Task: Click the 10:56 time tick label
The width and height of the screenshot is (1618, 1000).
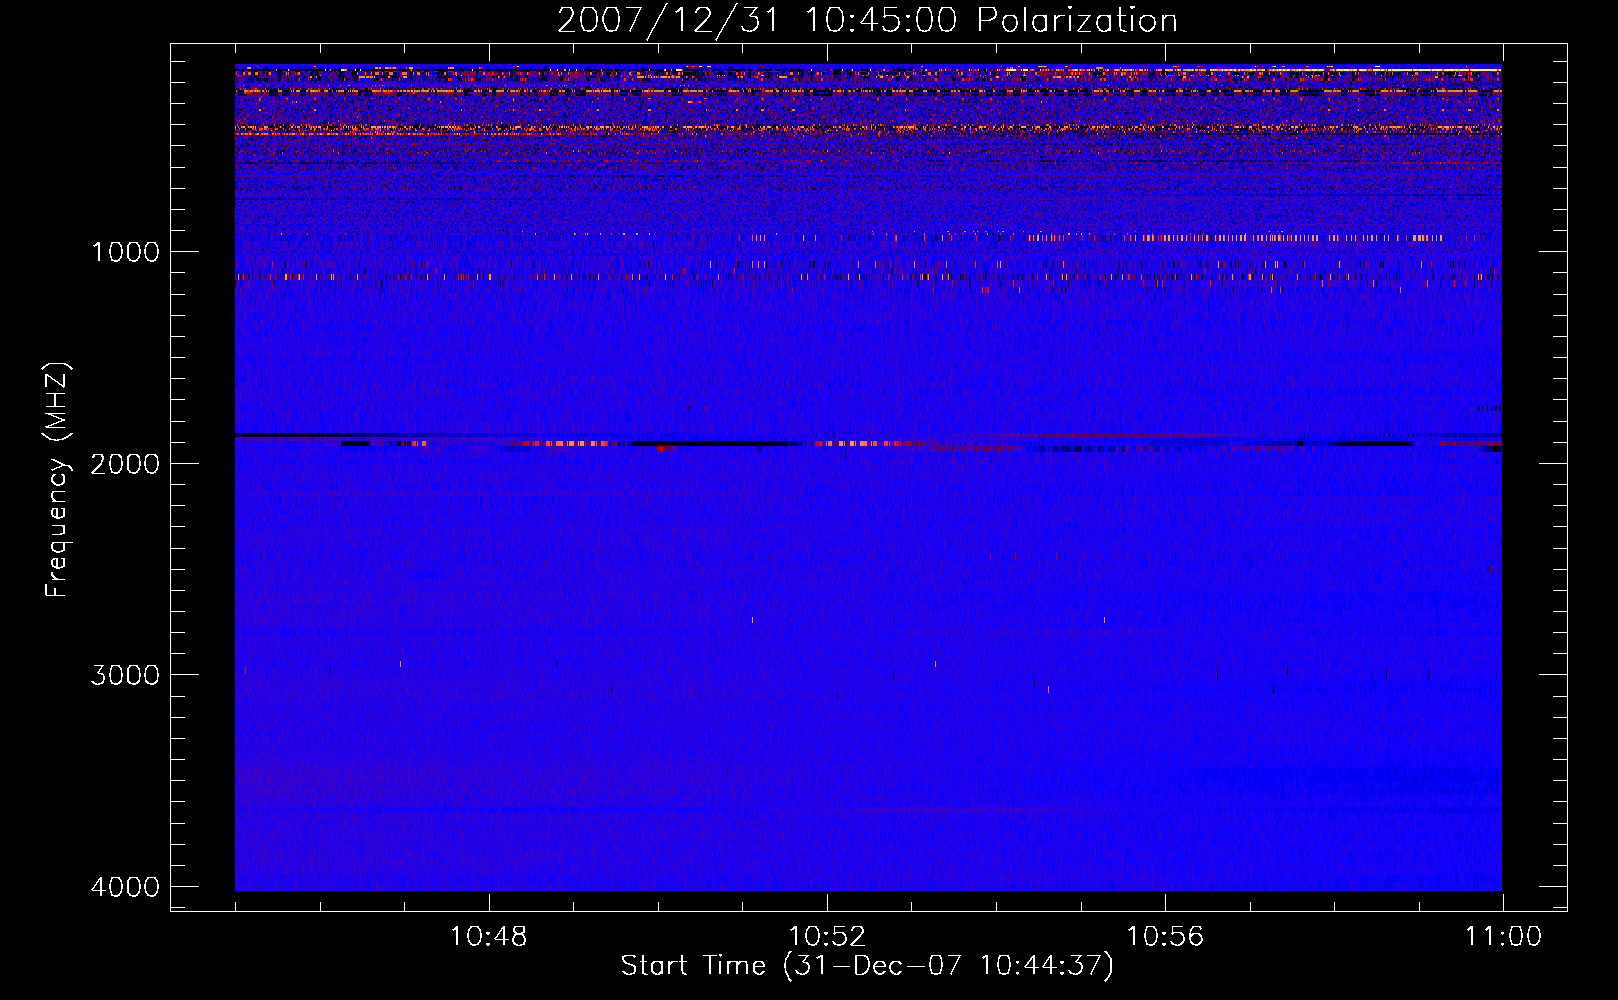Action: coord(1165,937)
